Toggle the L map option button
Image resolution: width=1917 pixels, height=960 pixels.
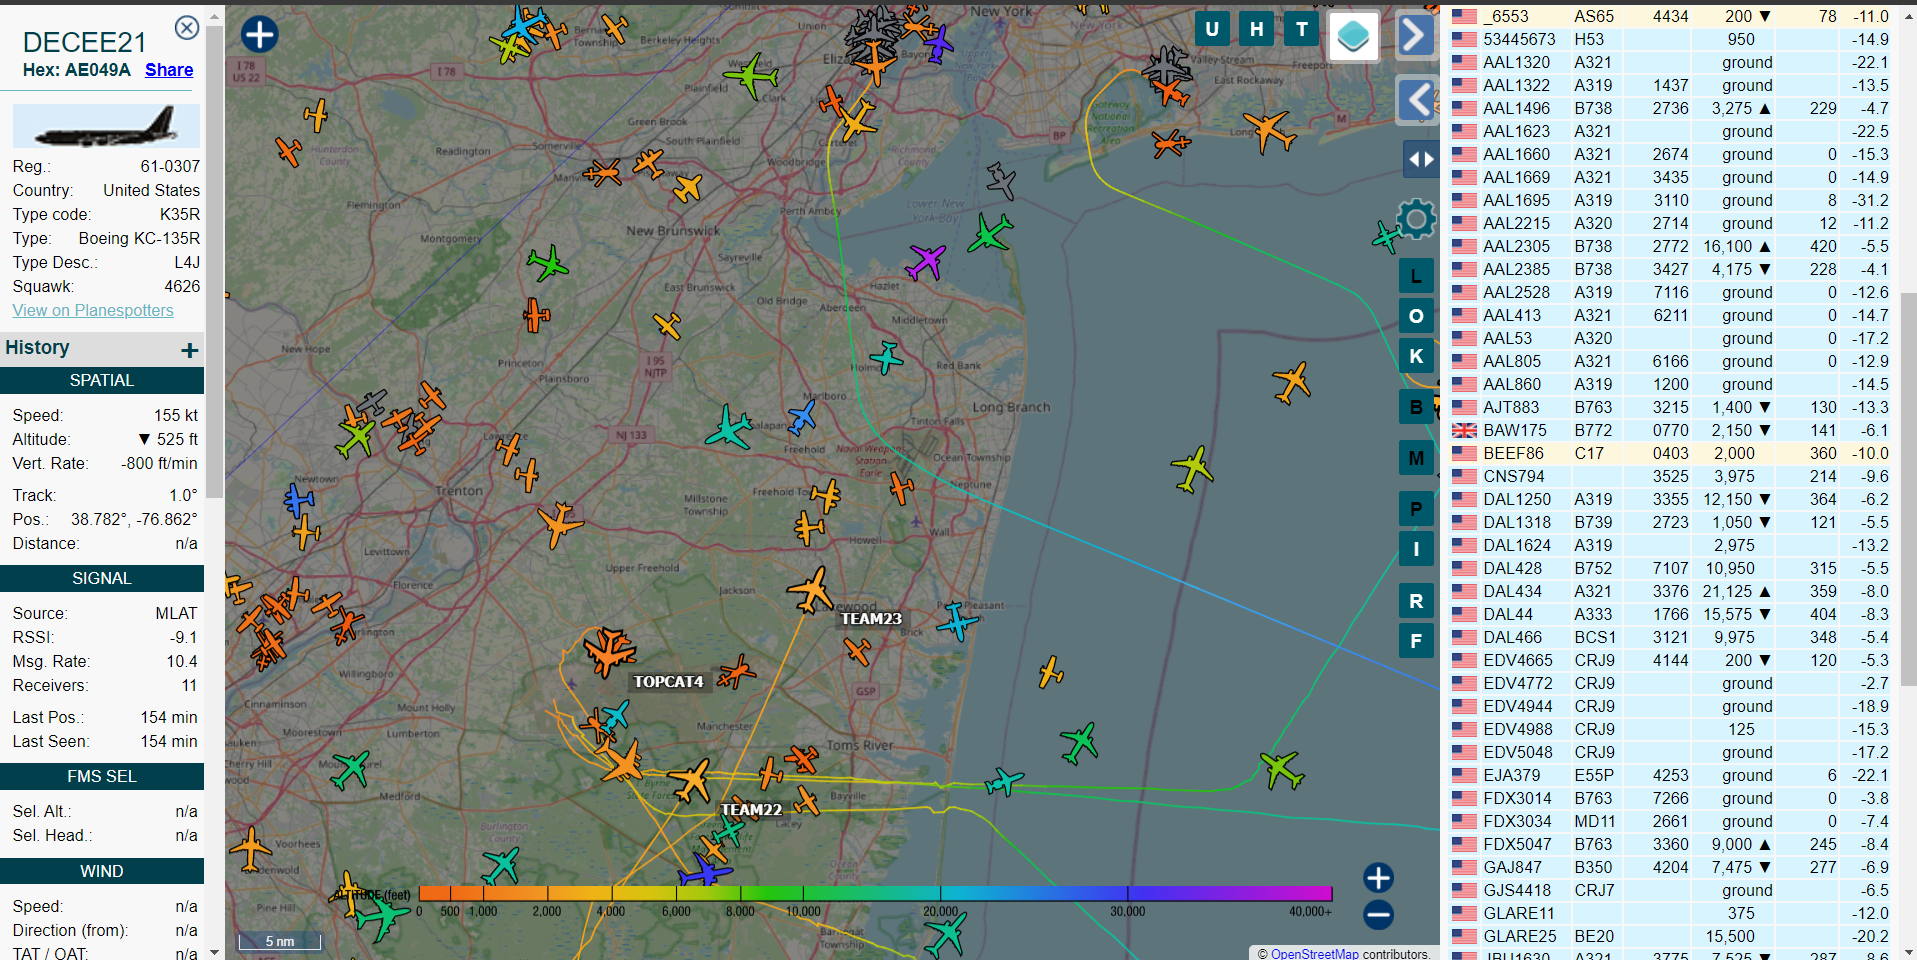tap(1416, 276)
